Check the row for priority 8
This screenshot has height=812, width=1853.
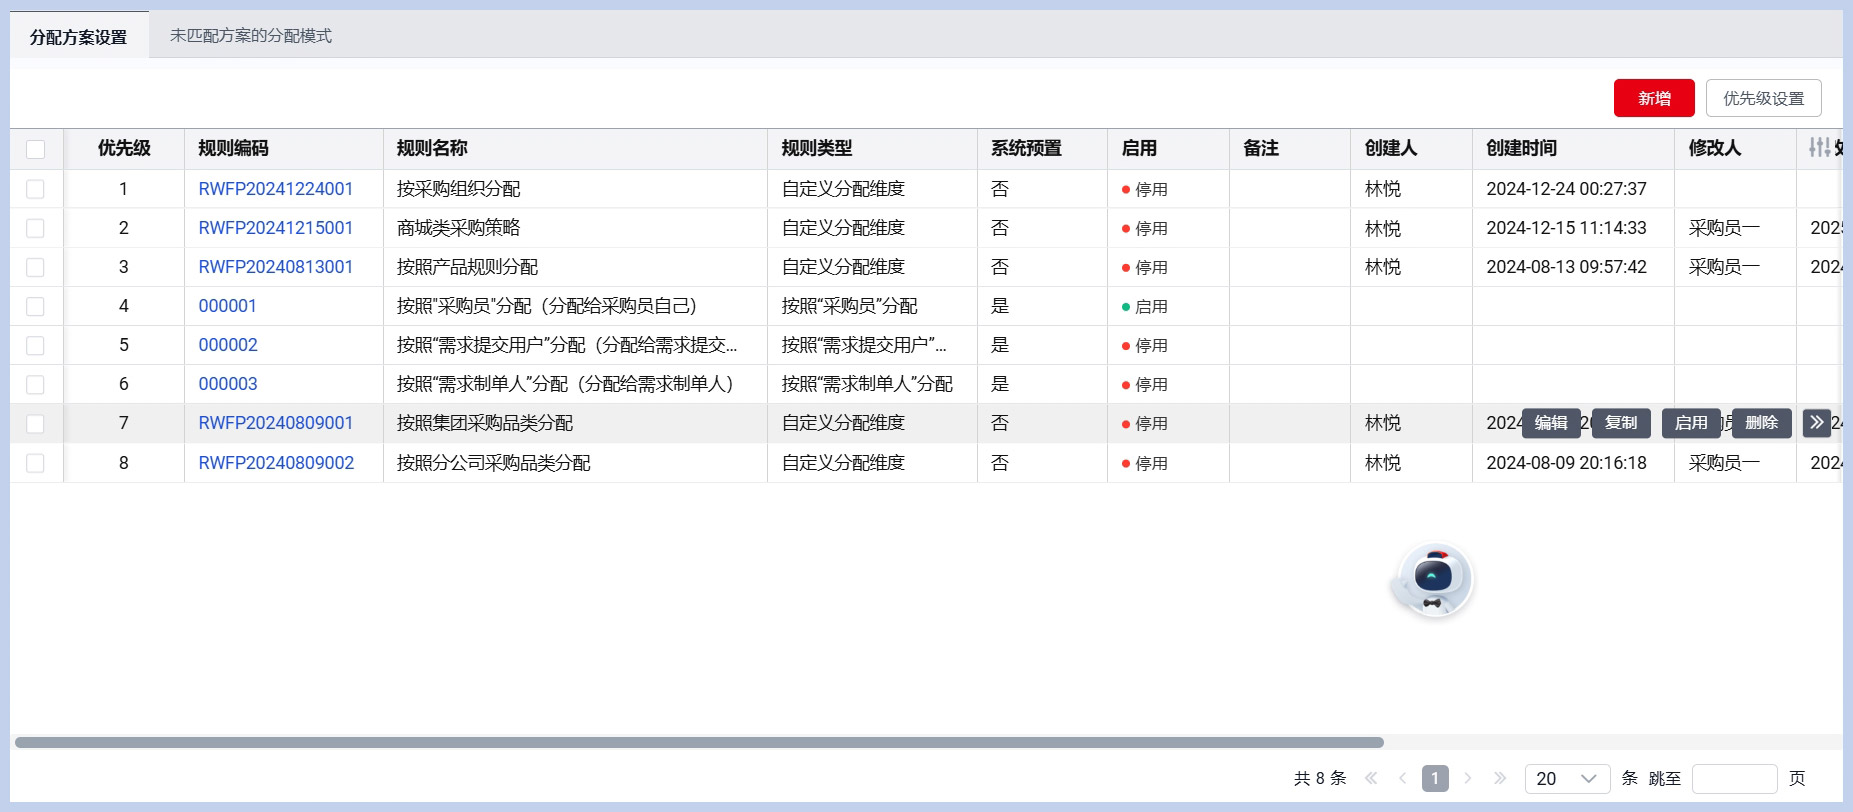(x=36, y=463)
